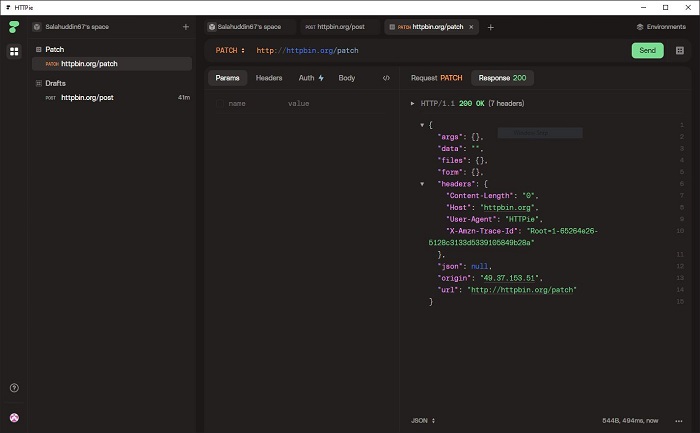Open the PATCH method dropdown
The height and width of the screenshot is (433, 700).
tap(230, 50)
